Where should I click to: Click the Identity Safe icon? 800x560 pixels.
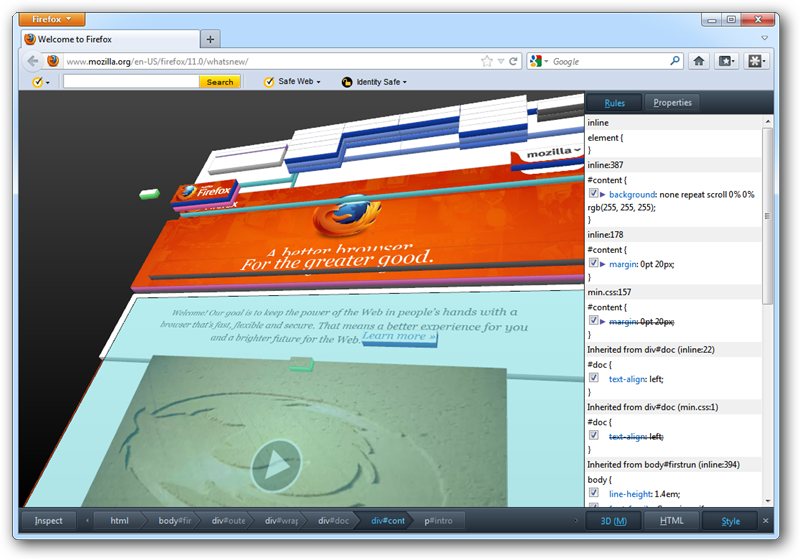(347, 82)
